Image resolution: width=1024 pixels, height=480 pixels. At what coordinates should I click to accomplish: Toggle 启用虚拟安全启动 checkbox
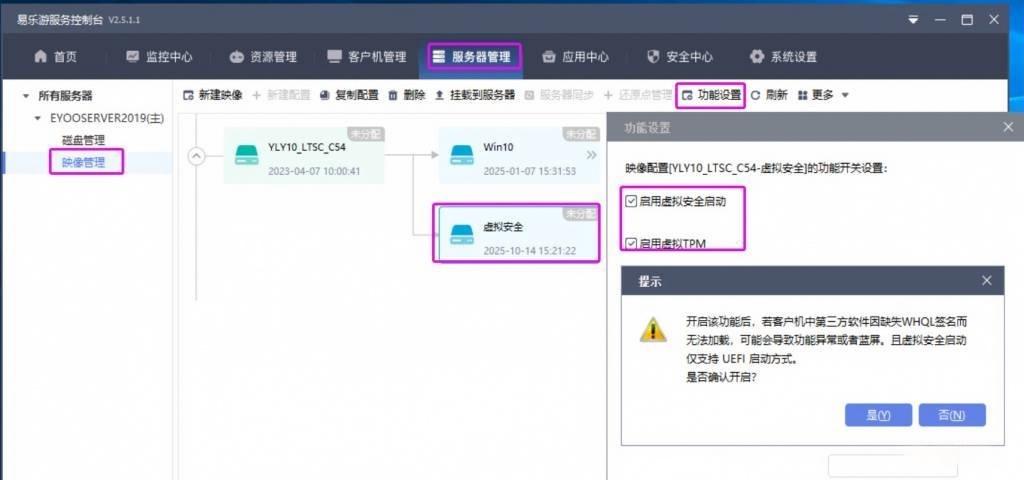[631, 202]
